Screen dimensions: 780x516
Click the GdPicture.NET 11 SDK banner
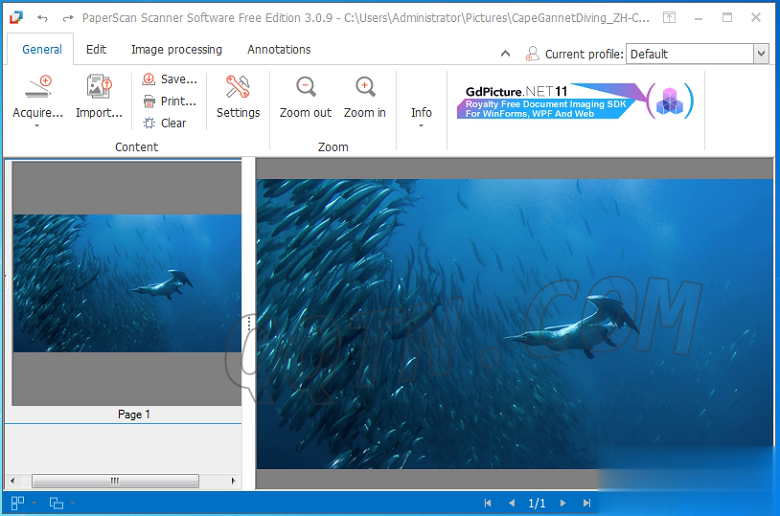click(575, 101)
